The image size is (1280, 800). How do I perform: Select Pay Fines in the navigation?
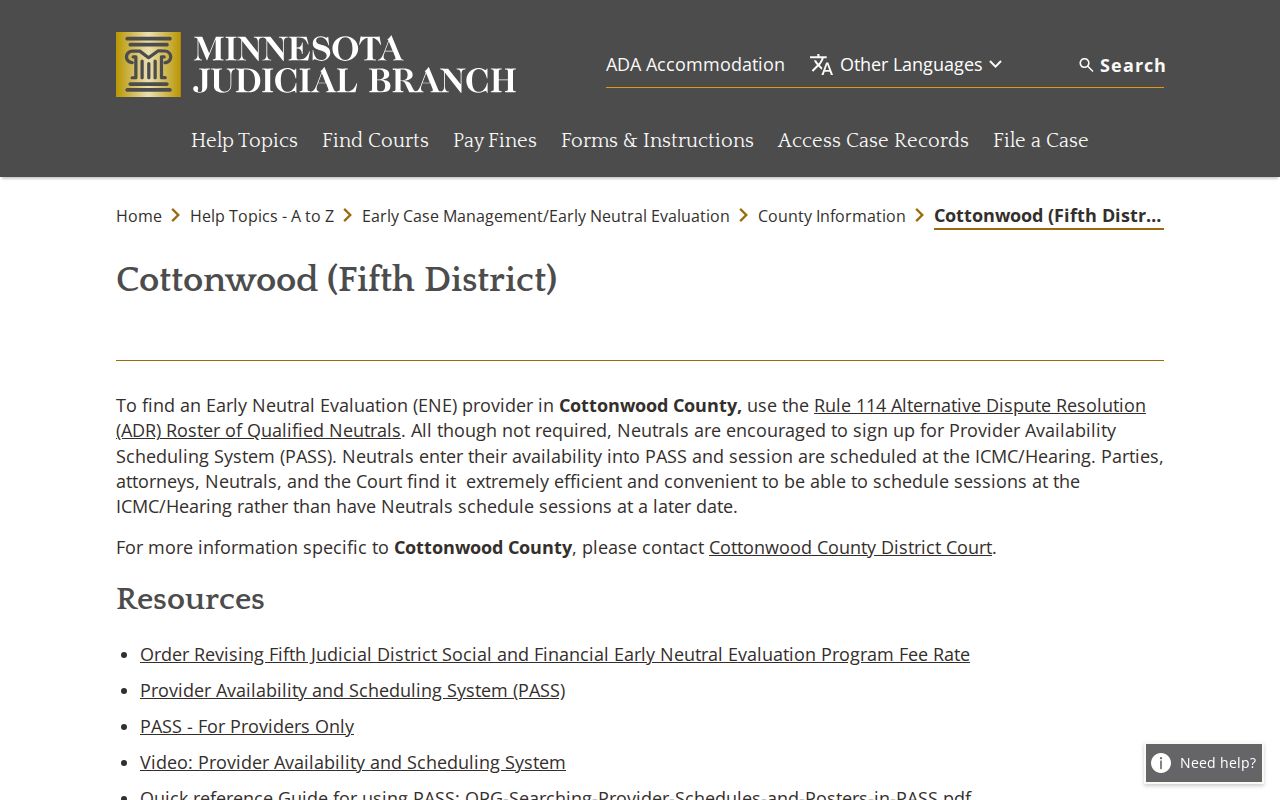[495, 140]
